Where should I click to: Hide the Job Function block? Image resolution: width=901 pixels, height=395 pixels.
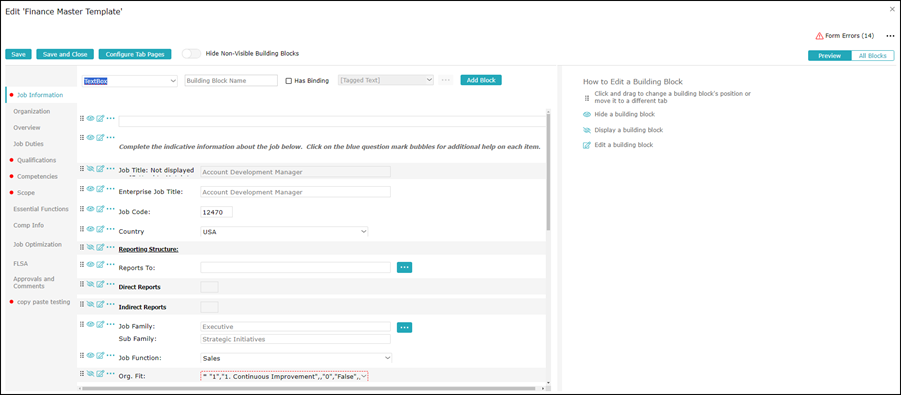[x=90, y=355]
